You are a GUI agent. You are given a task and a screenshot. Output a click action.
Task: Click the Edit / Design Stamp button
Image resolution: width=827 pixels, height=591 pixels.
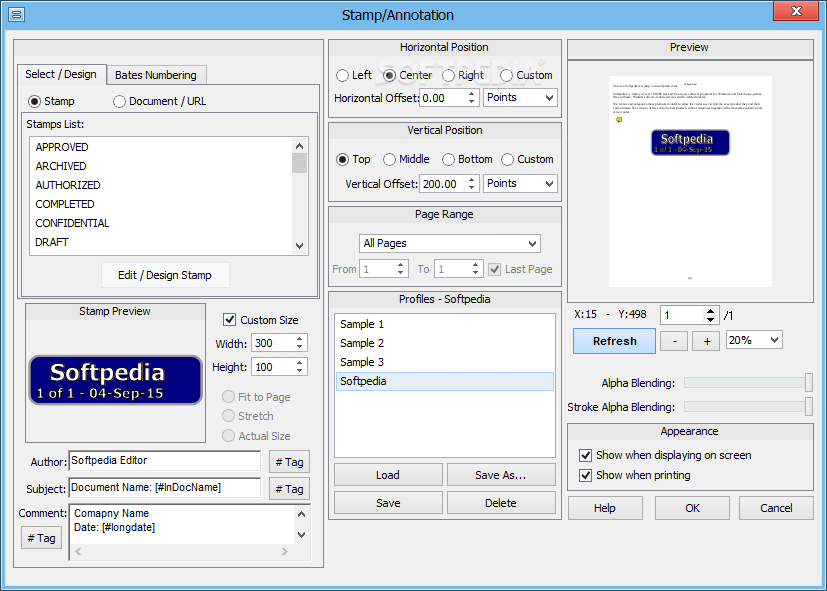pyautogui.click(x=165, y=275)
